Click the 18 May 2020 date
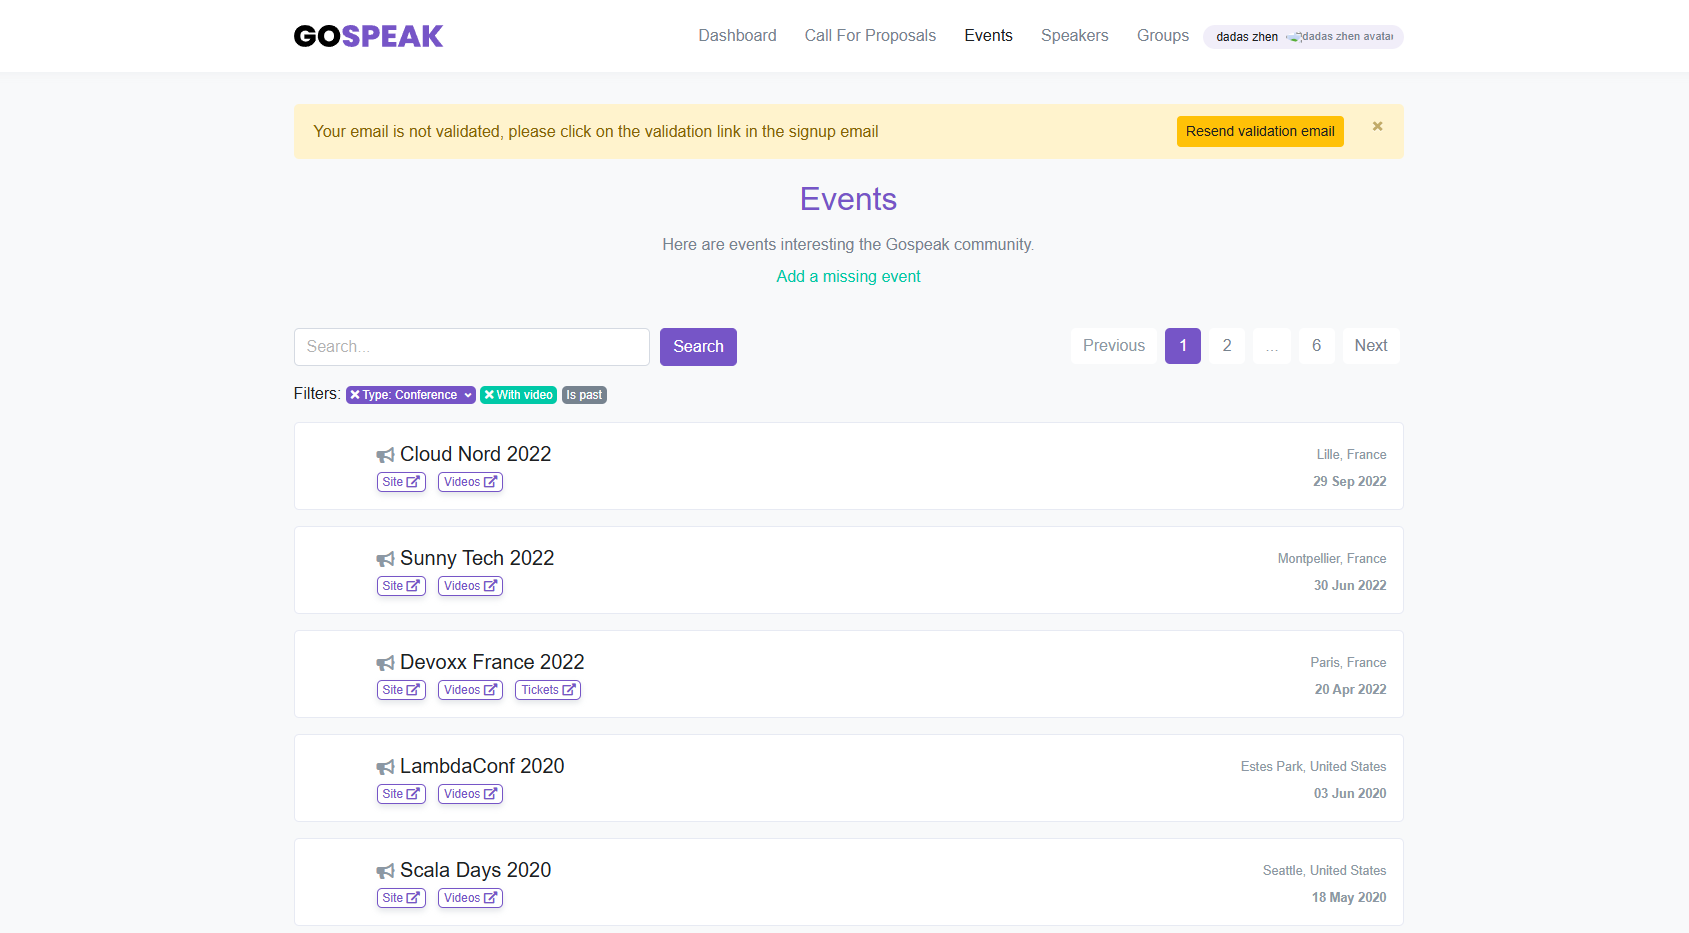Viewport: 1689px width, 933px height. 1349,898
